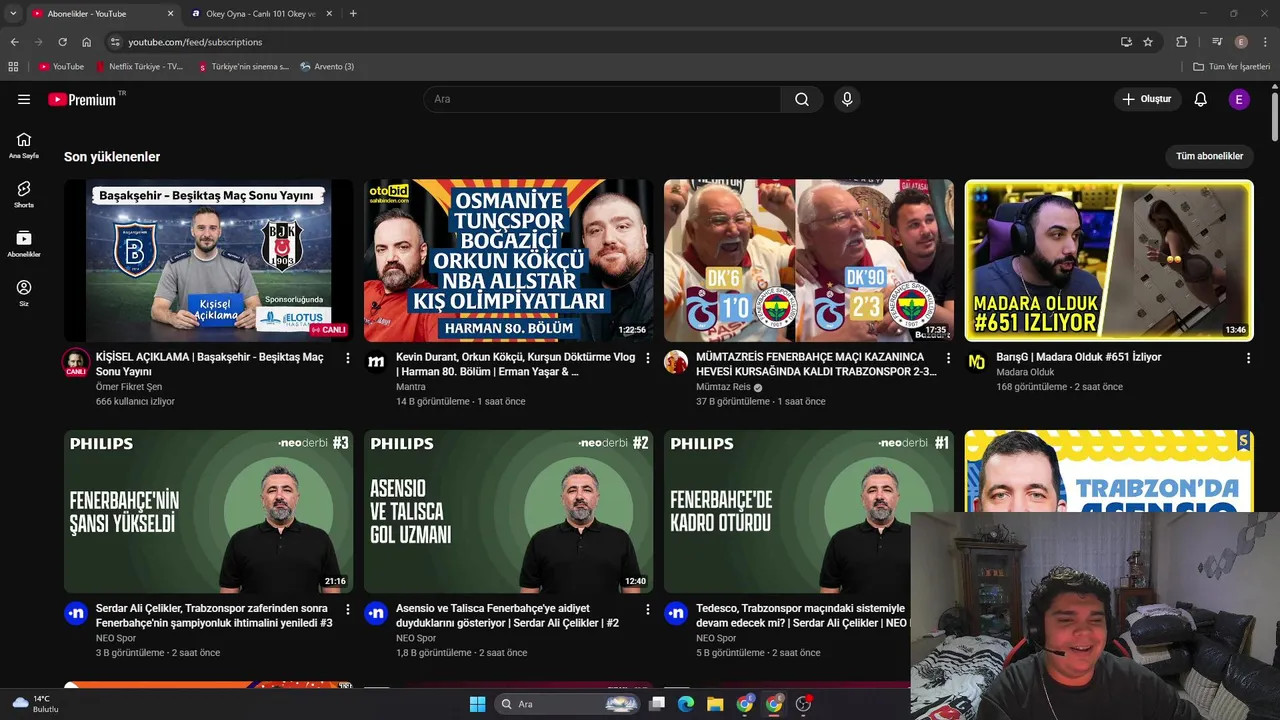
Task: Open the YouTube account avatar menu
Action: tap(1239, 99)
